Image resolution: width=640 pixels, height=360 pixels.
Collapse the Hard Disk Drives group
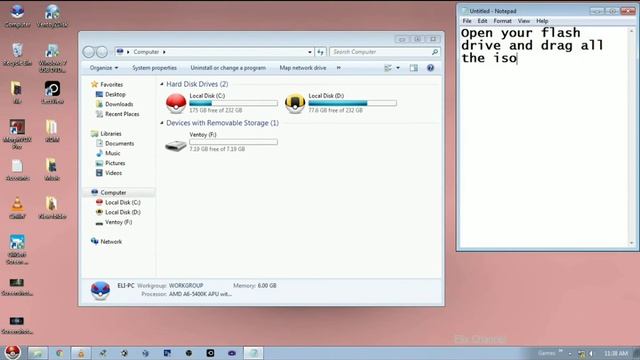tap(162, 84)
